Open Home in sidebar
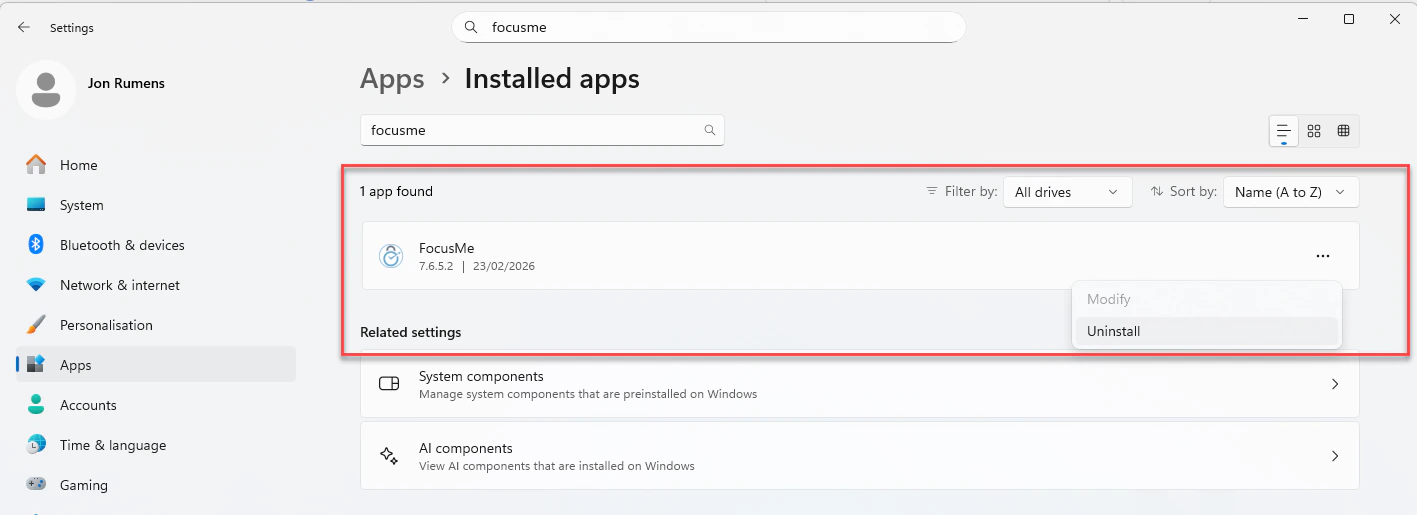The height and width of the screenshot is (515, 1417). coord(156,165)
